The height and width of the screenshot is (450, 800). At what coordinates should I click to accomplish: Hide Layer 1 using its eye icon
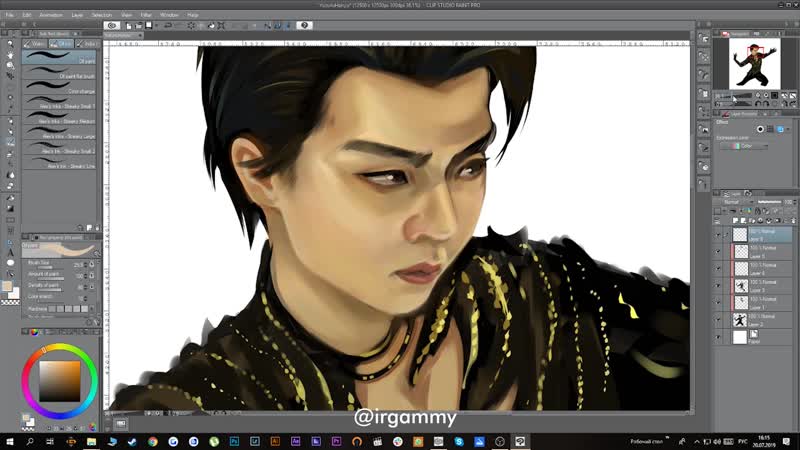click(x=718, y=303)
